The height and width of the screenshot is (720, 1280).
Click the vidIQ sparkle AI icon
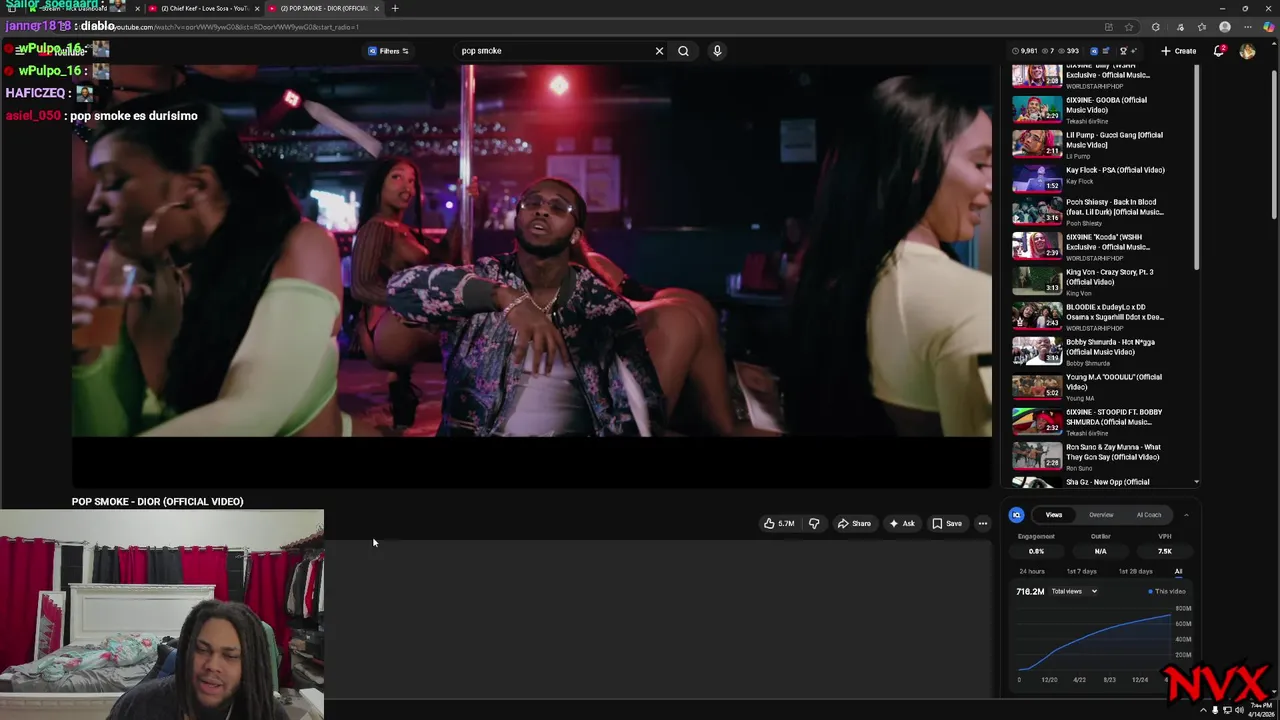click(x=1135, y=51)
